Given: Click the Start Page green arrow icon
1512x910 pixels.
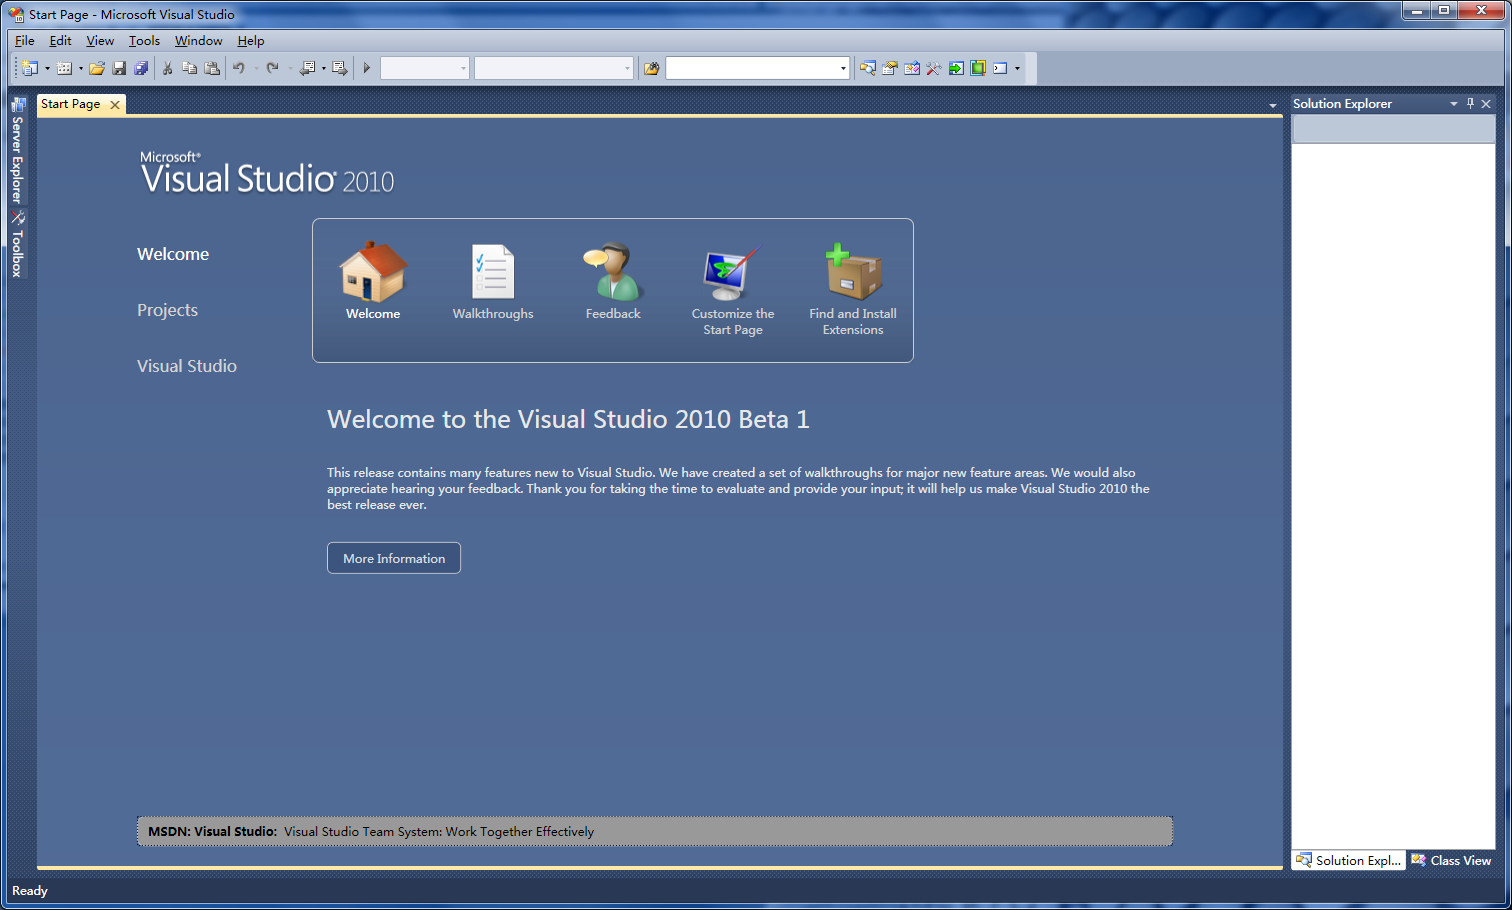Looking at the screenshot, I should pos(956,68).
